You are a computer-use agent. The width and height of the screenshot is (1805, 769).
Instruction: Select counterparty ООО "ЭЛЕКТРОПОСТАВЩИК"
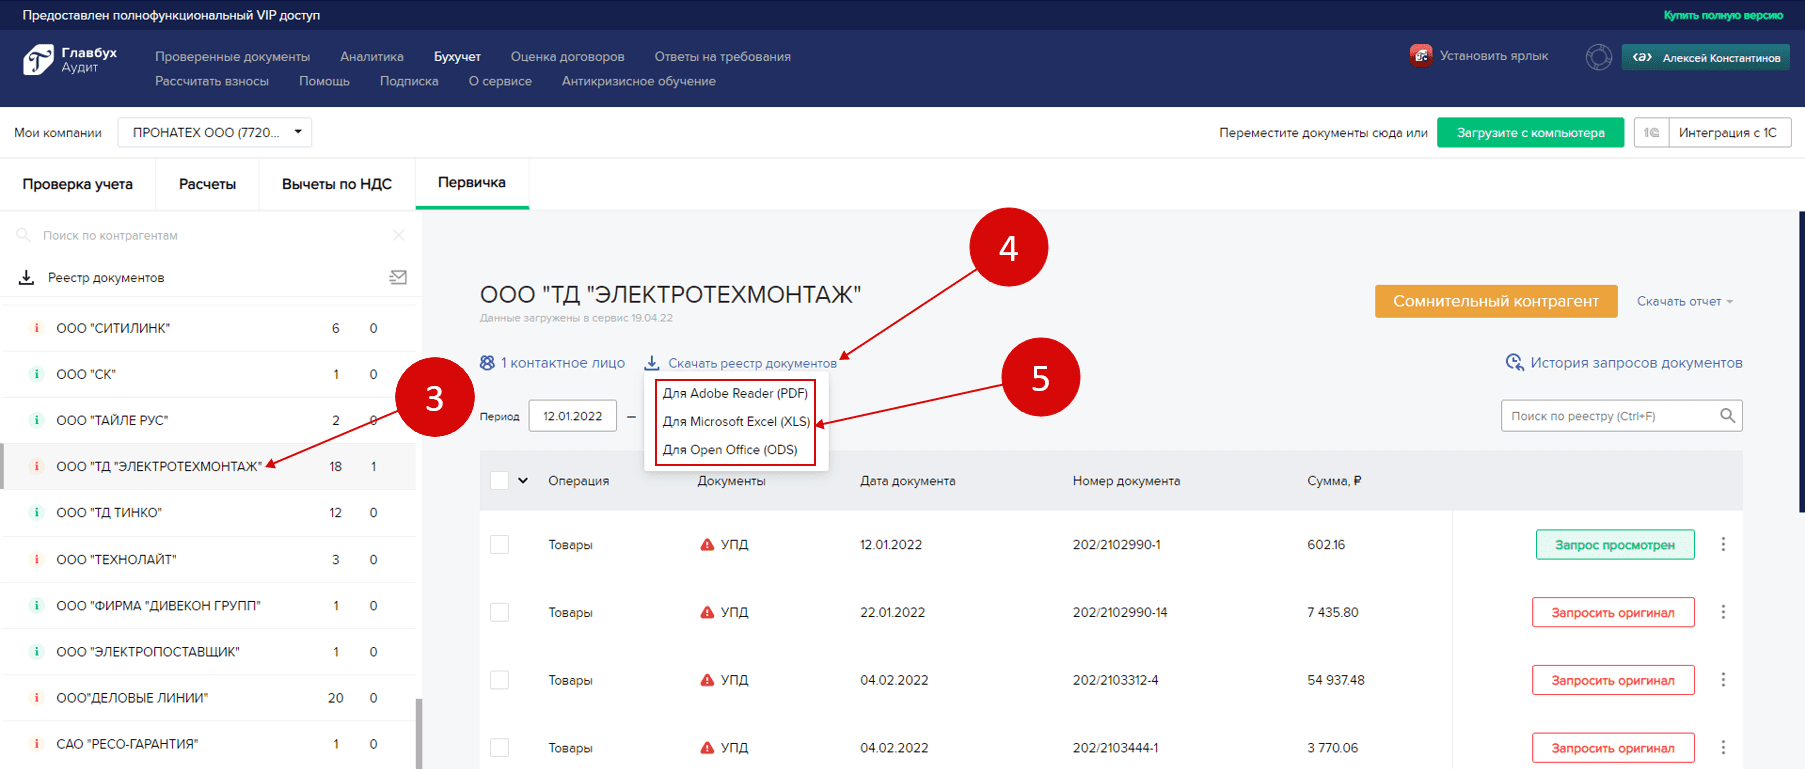[x=208, y=651]
